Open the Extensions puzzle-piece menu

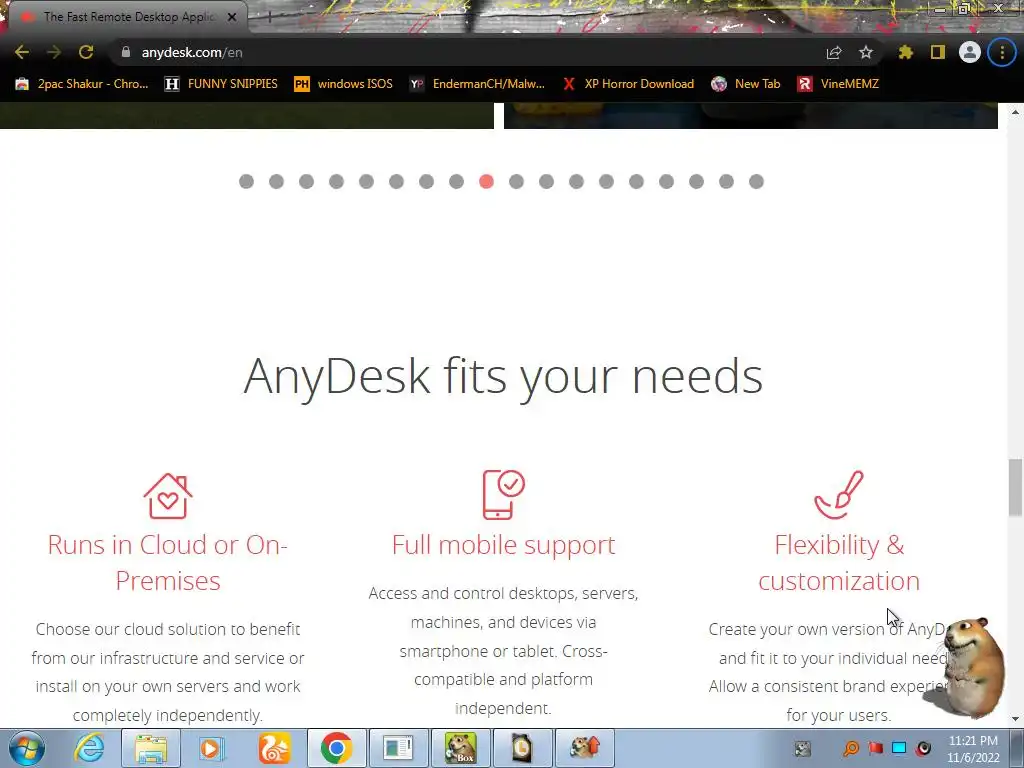(x=905, y=52)
